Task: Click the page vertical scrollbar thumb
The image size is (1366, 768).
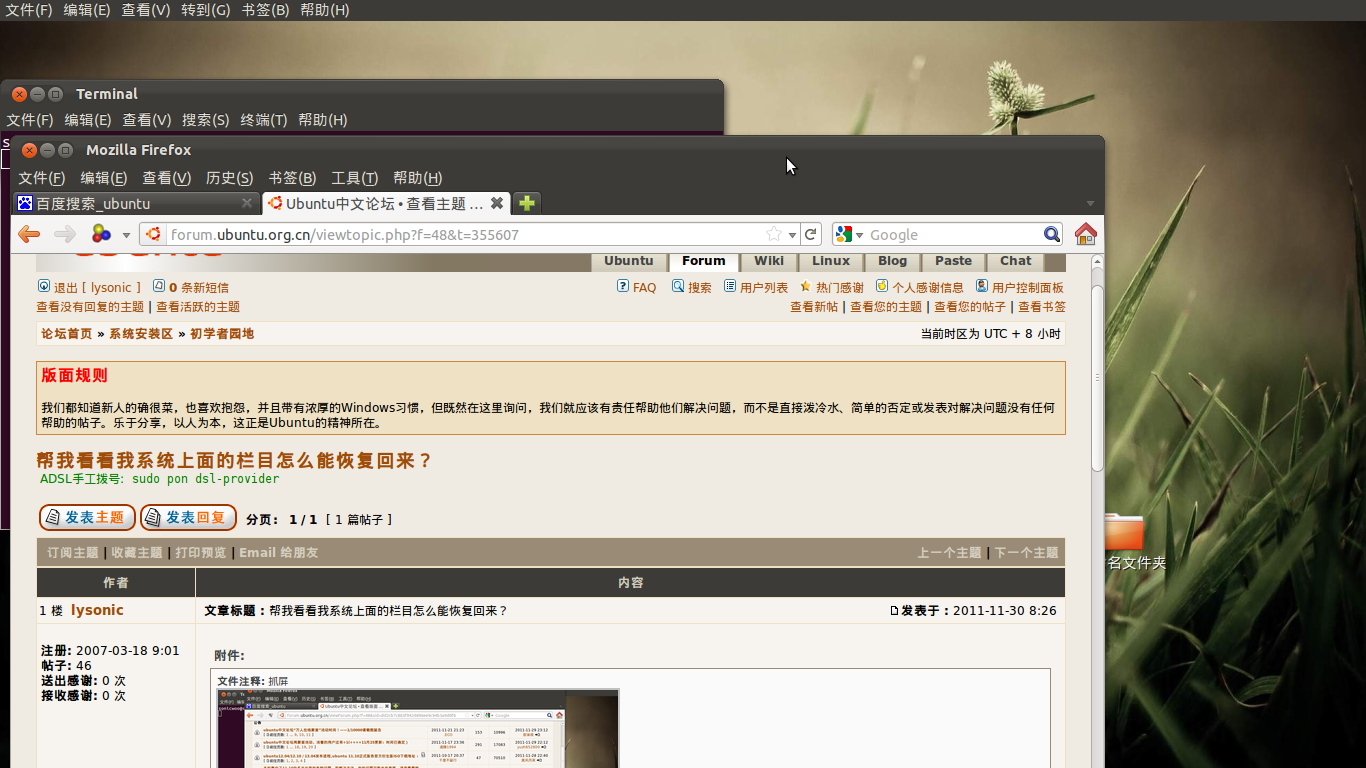Action: point(1097,378)
